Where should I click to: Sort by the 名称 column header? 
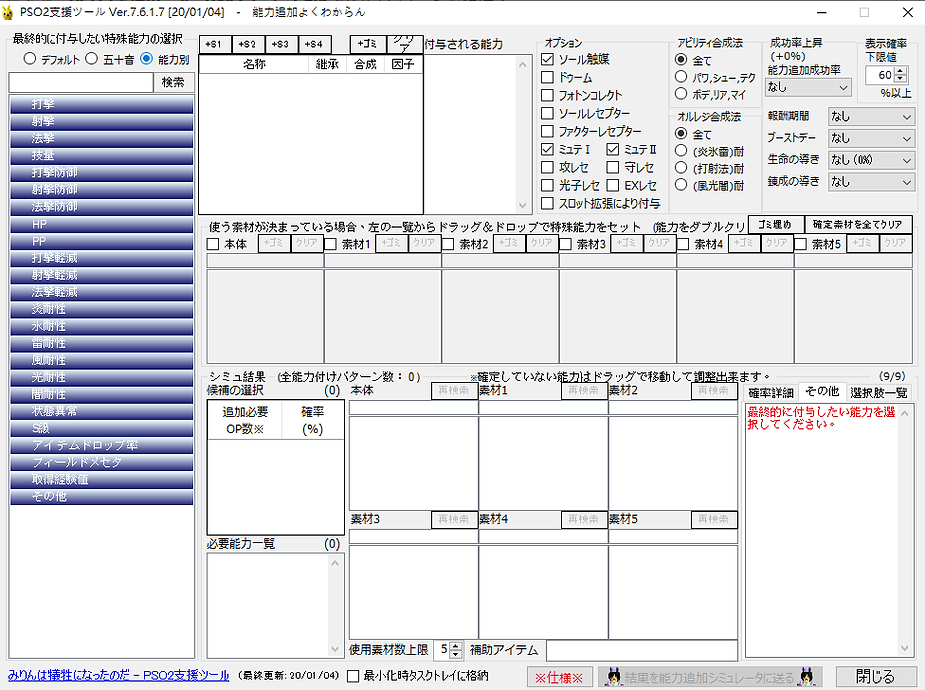point(254,64)
